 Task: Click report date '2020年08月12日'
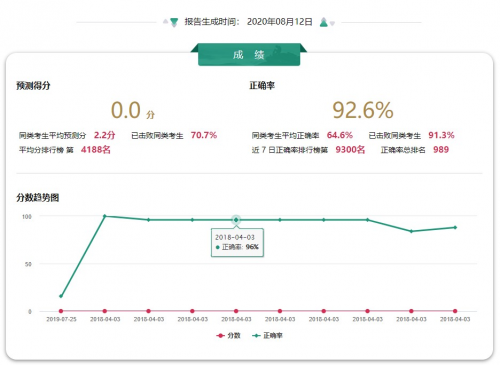[280, 22]
